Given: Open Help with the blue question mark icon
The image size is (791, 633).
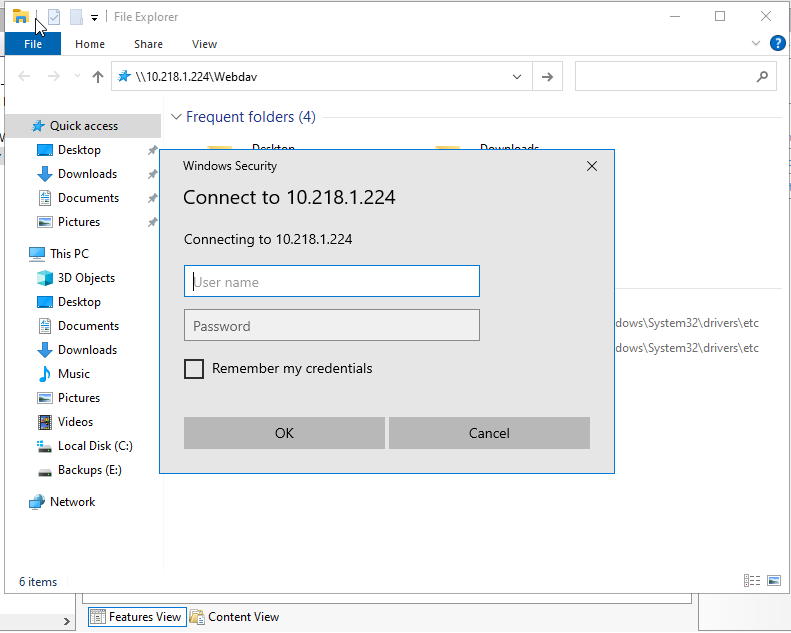Looking at the screenshot, I should click(777, 43).
